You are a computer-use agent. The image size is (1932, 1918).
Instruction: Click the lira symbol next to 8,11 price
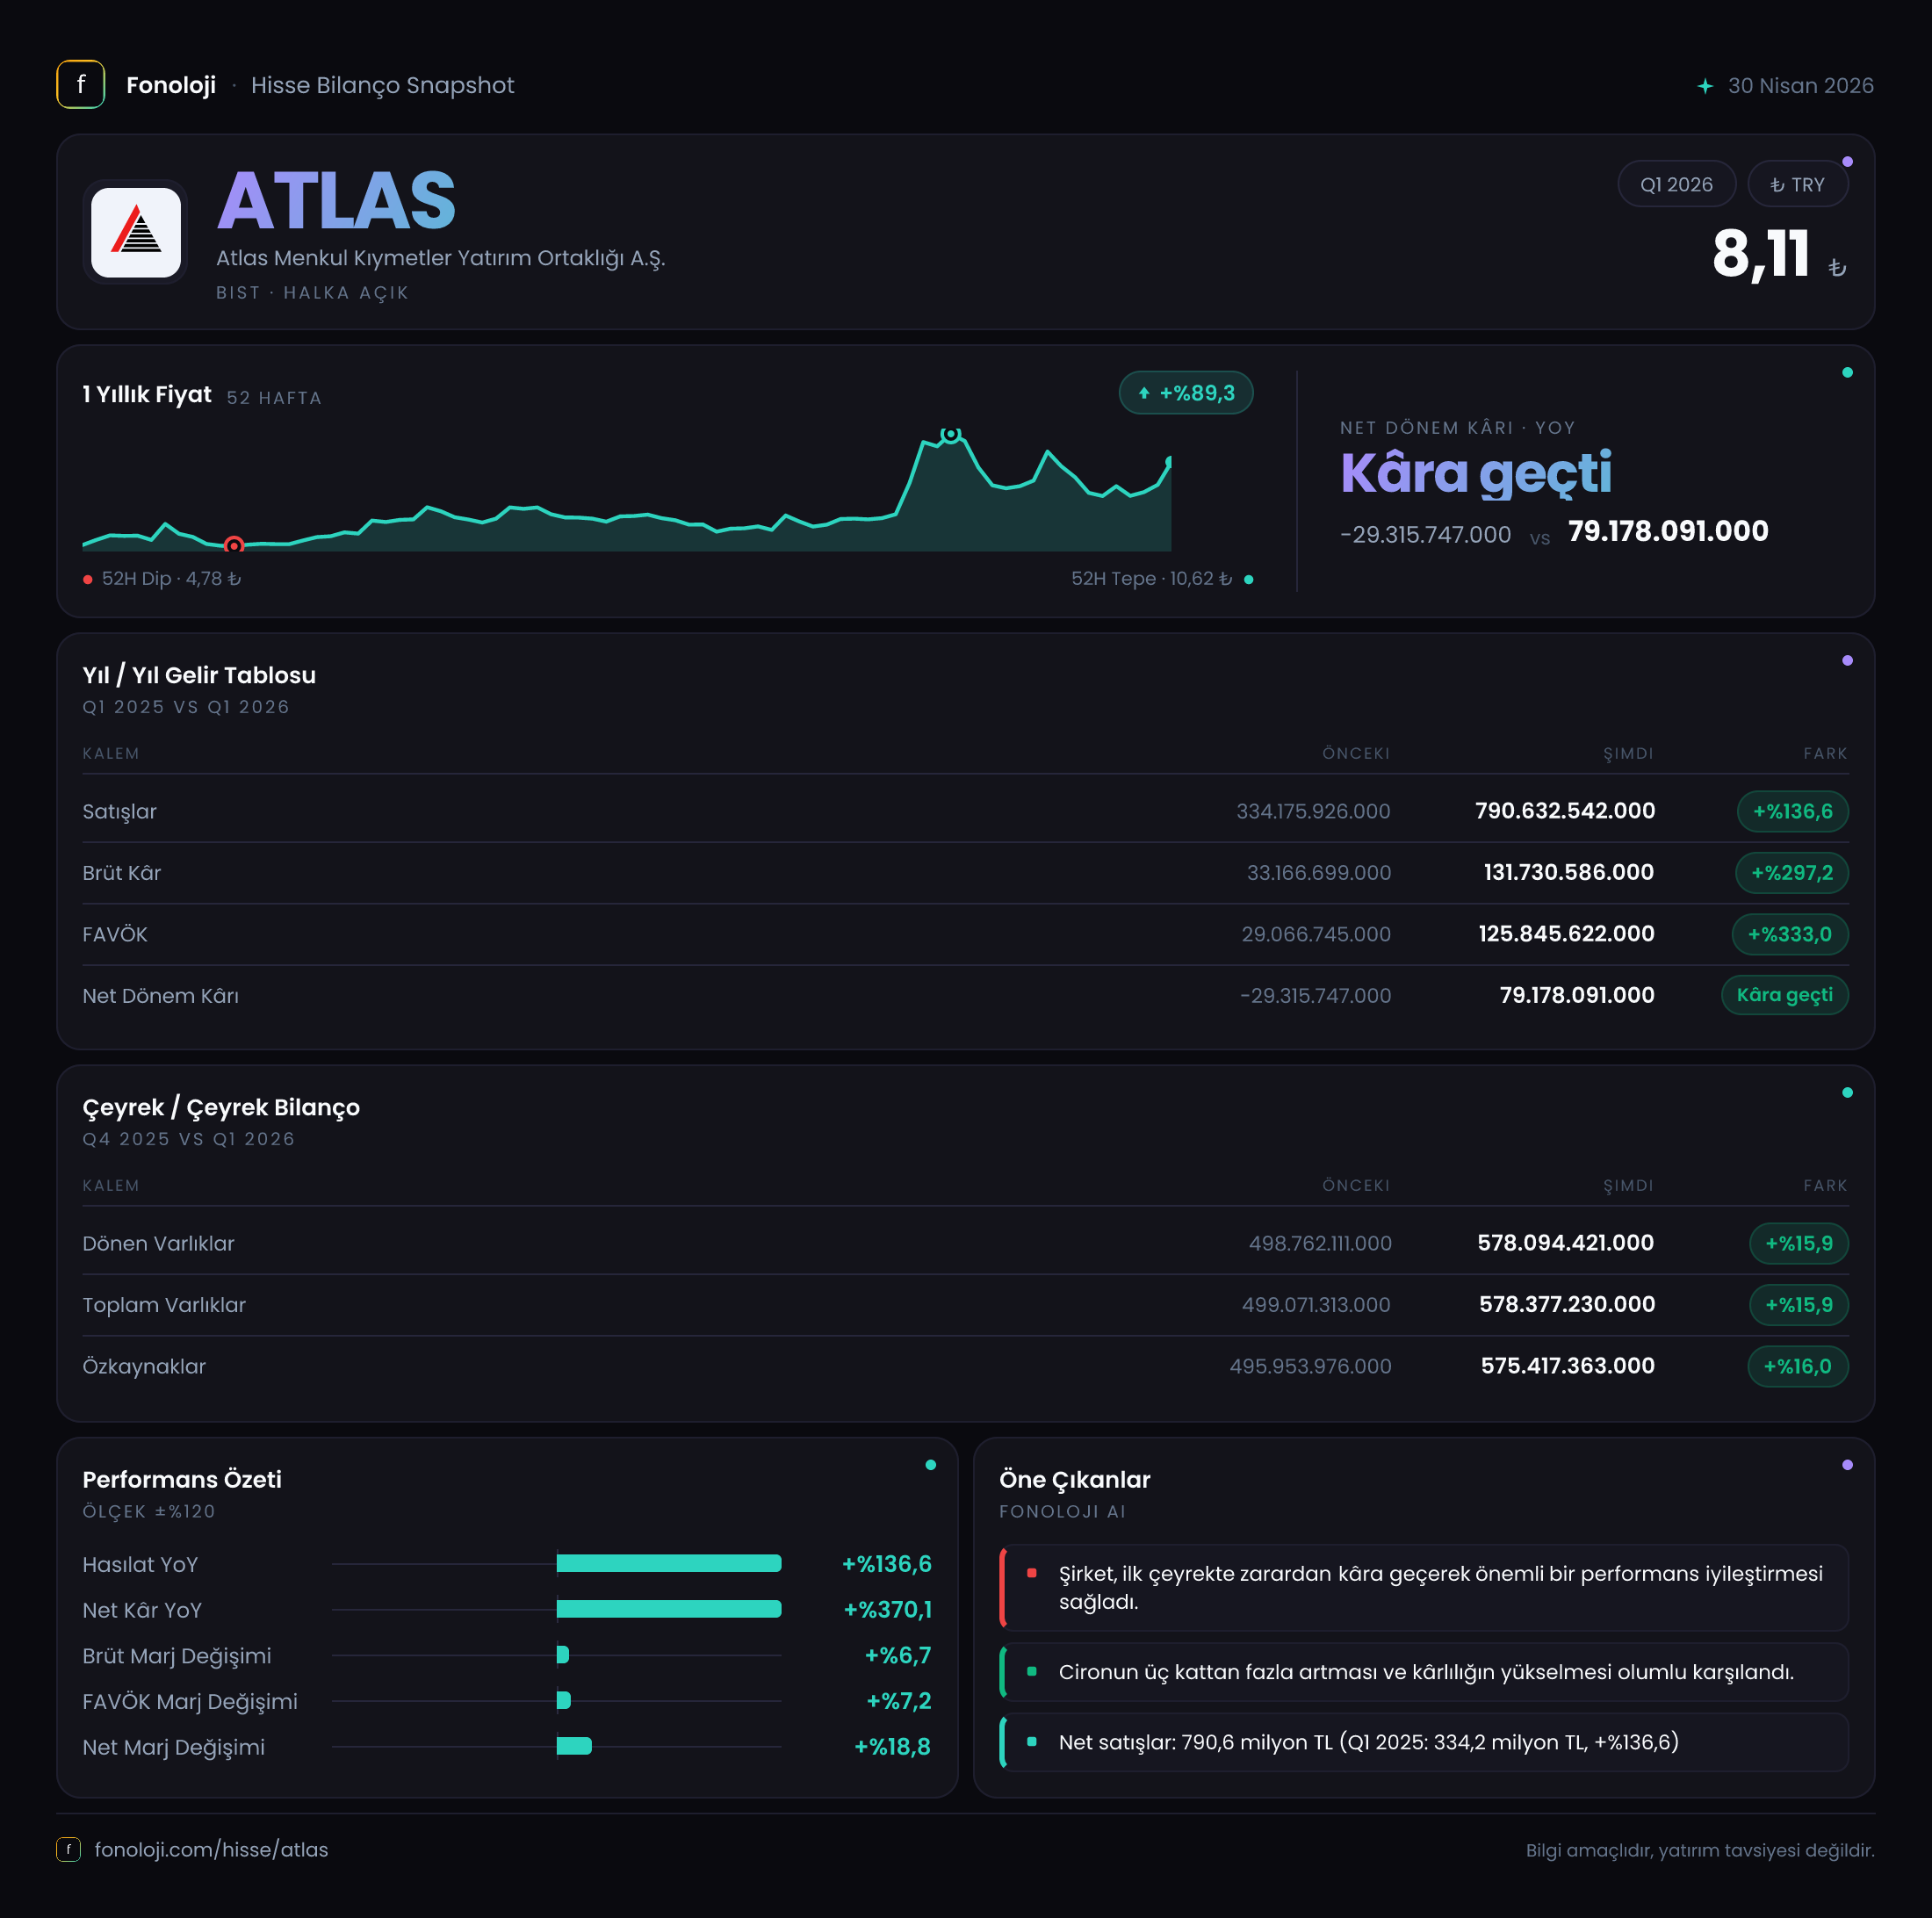pyautogui.click(x=1837, y=267)
